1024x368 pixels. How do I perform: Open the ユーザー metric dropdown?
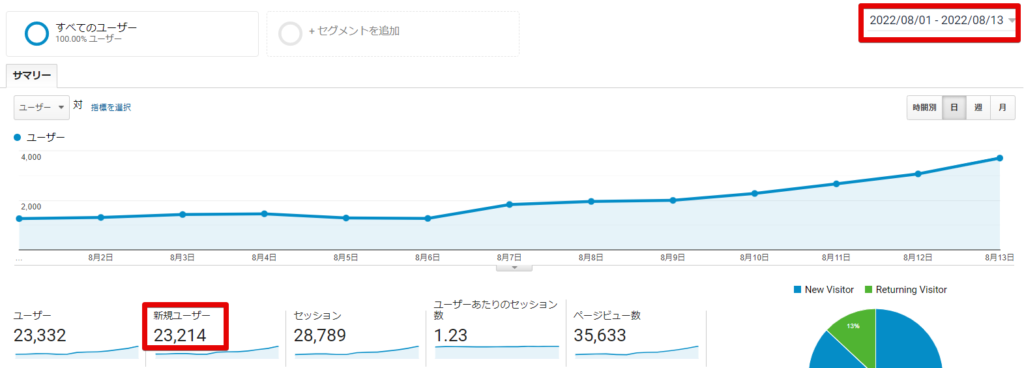(42, 107)
